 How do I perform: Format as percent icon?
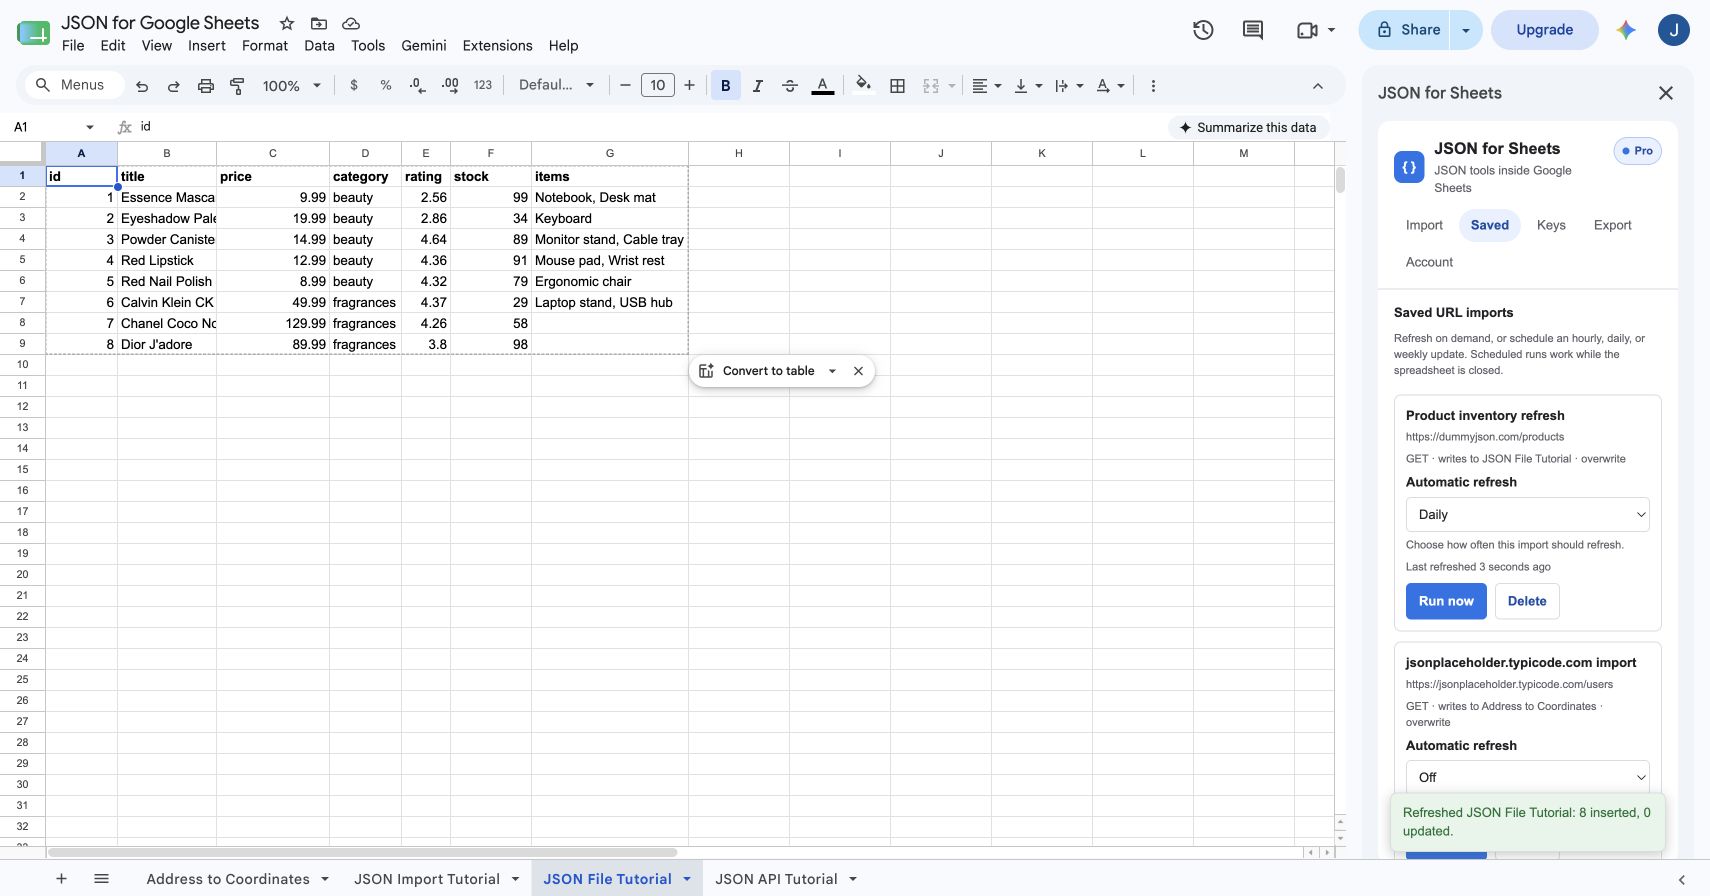click(x=386, y=86)
